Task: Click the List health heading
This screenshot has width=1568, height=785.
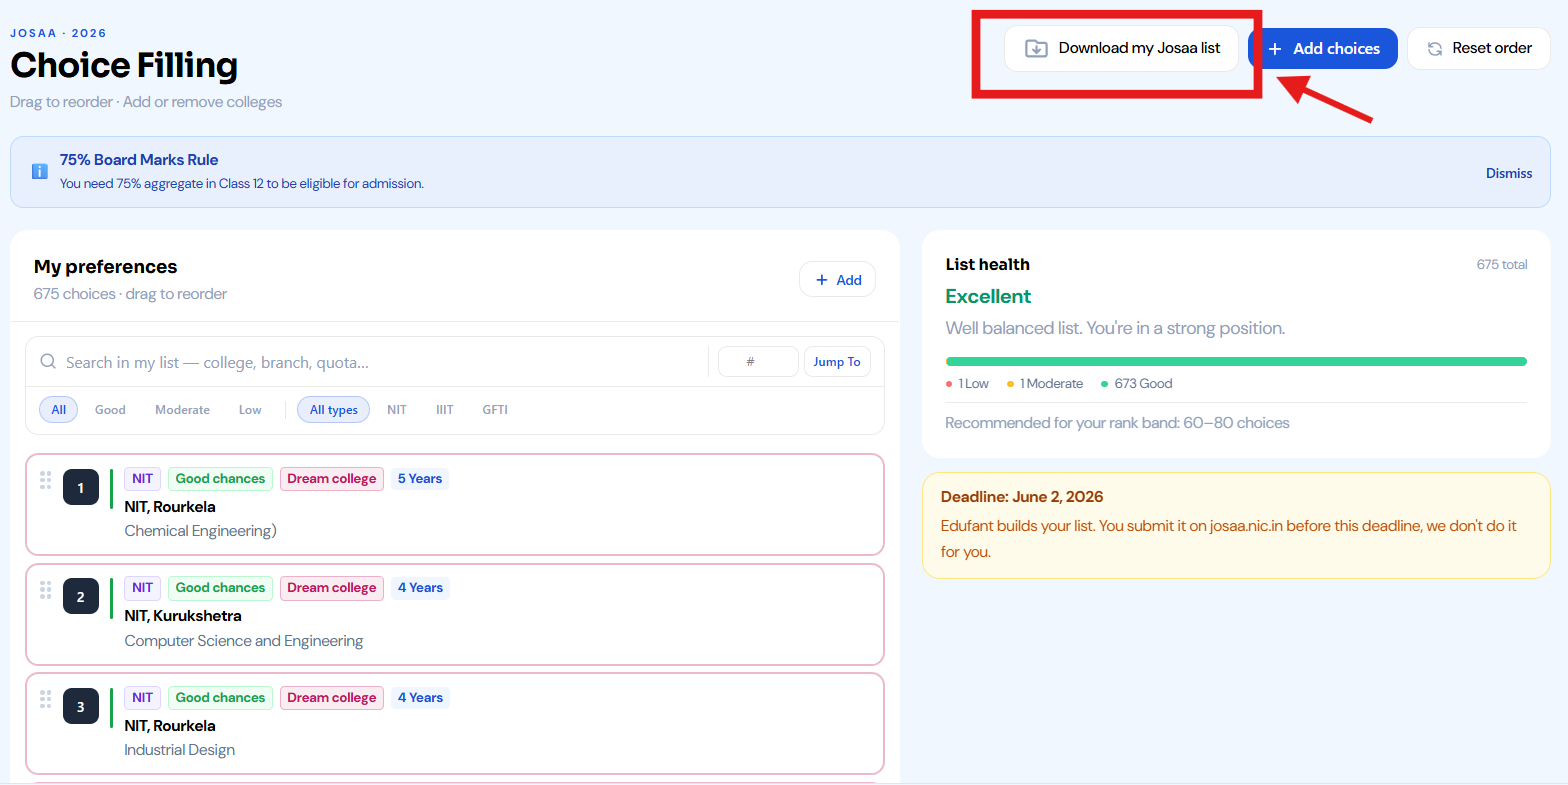Action: pyautogui.click(x=987, y=265)
